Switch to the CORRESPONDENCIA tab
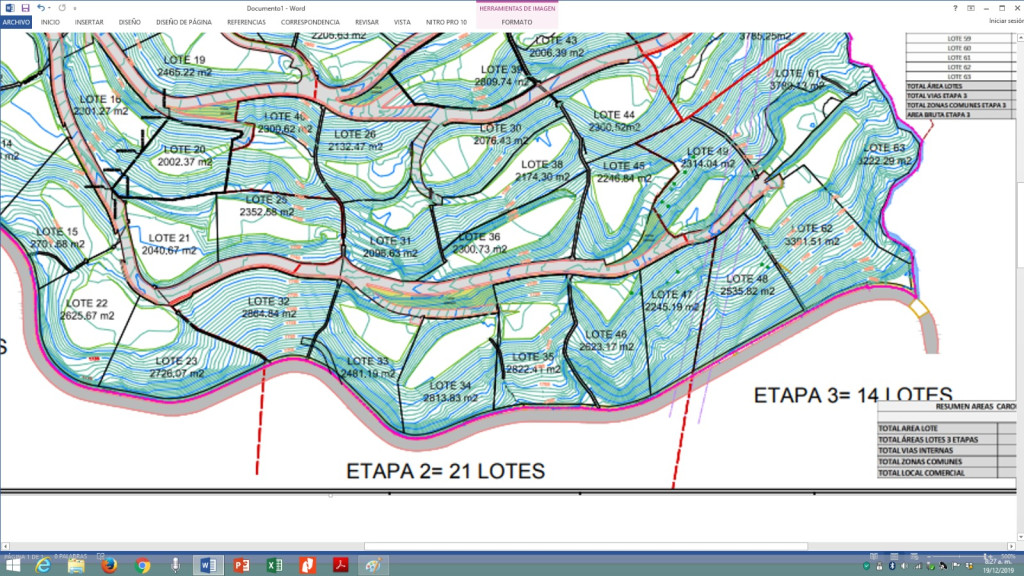The height and width of the screenshot is (576, 1024). tap(310, 22)
